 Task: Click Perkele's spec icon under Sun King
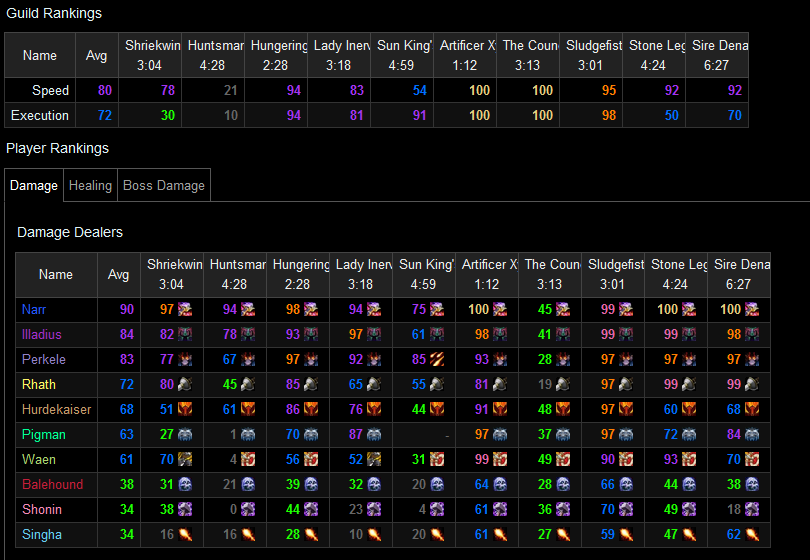(x=437, y=360)
